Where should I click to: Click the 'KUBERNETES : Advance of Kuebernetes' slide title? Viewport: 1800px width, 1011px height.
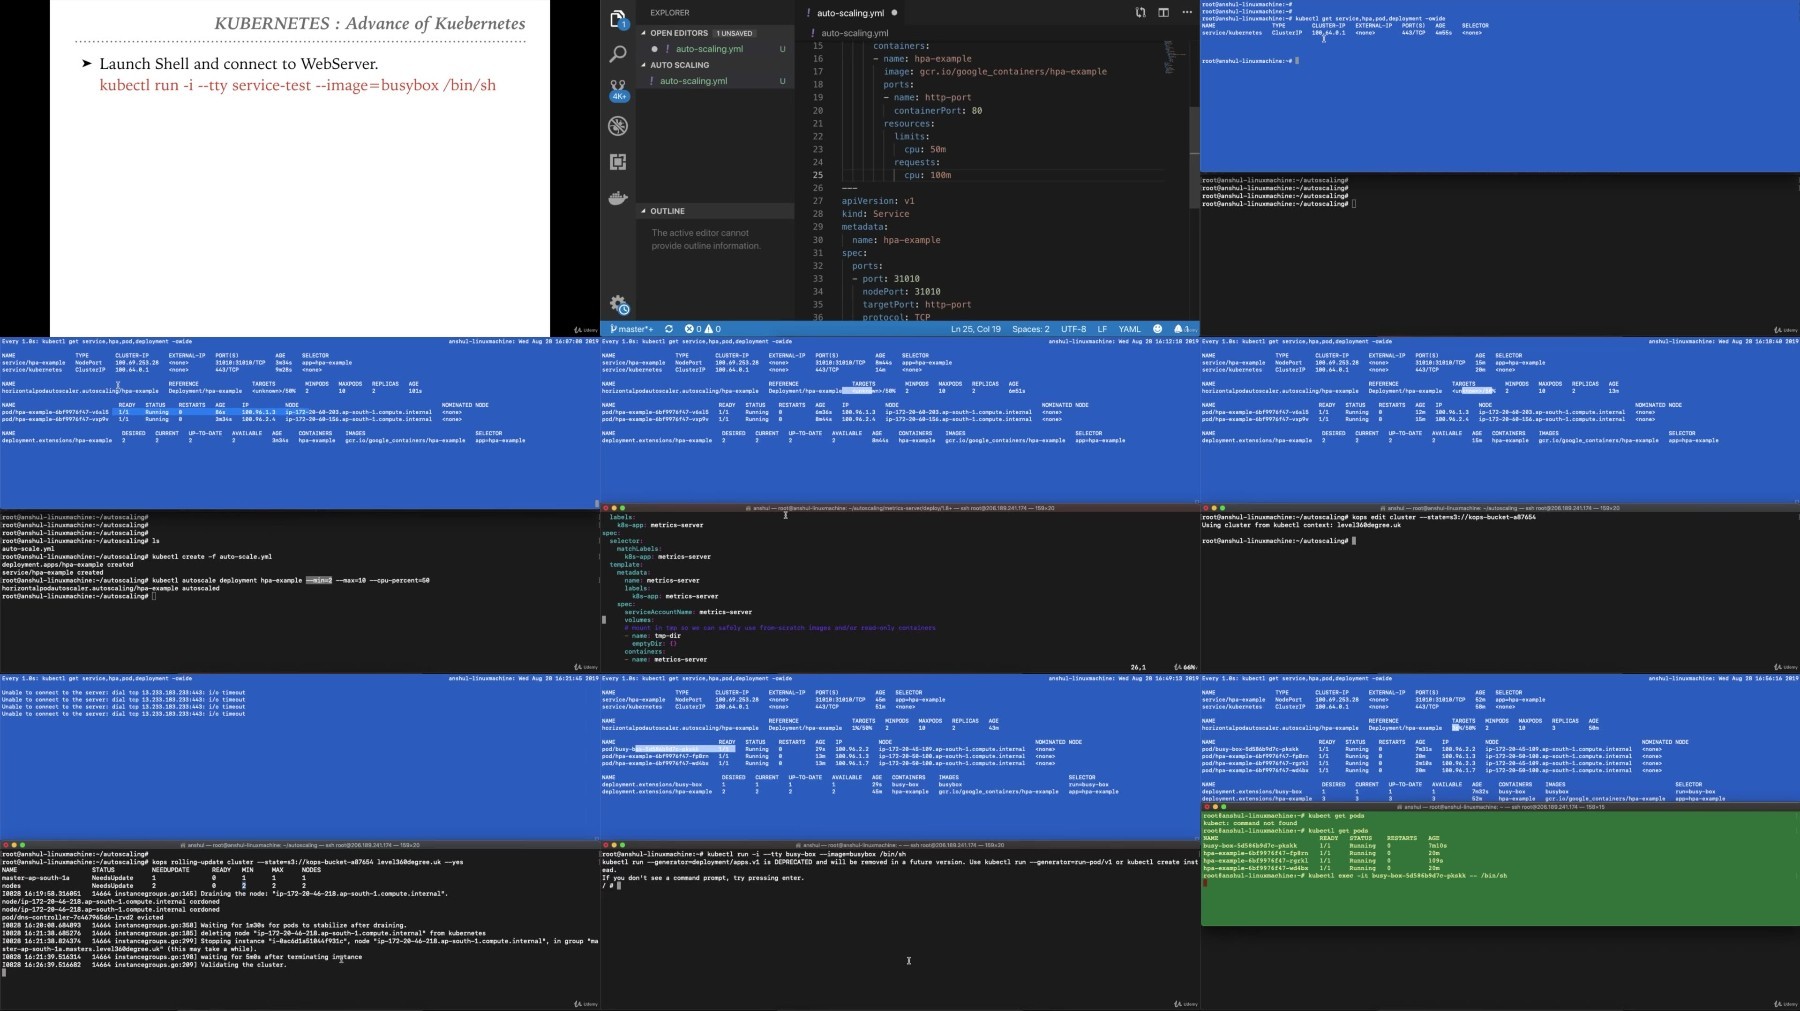370,23
